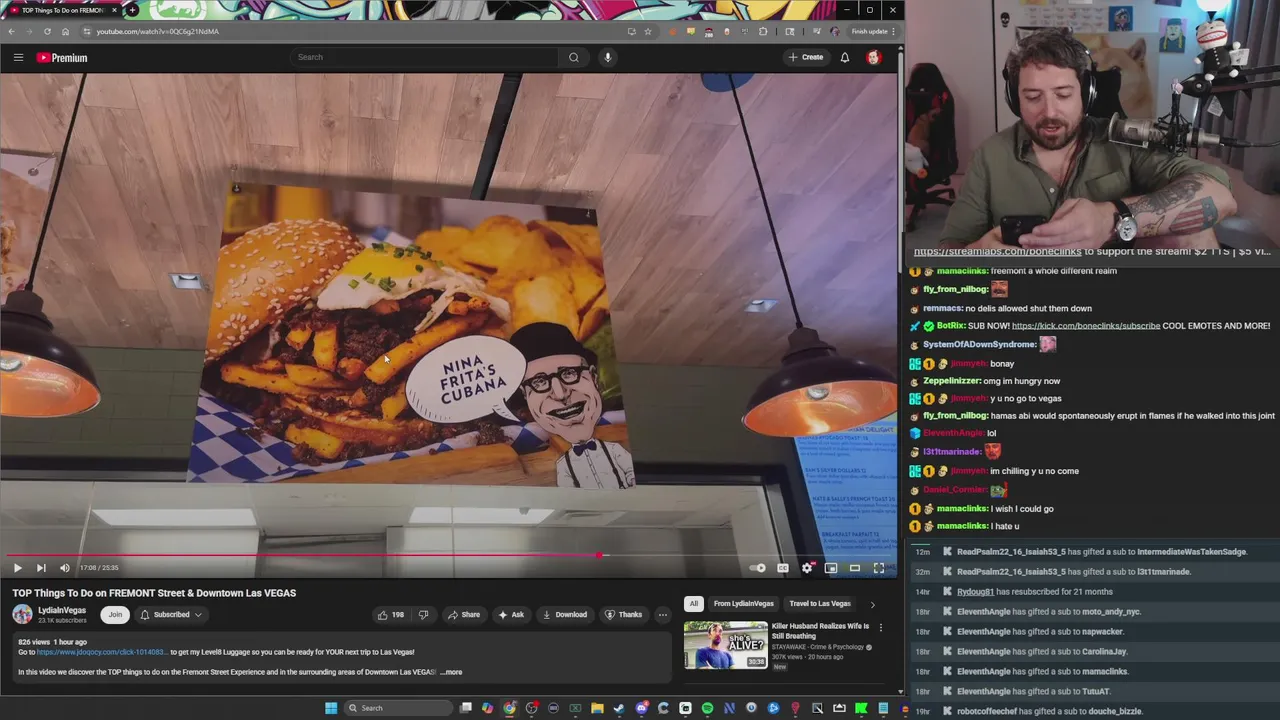The image size is (1280, 720).
Task: Toggle theater mode
Action: pyautogui.click(x=855, y=568)
